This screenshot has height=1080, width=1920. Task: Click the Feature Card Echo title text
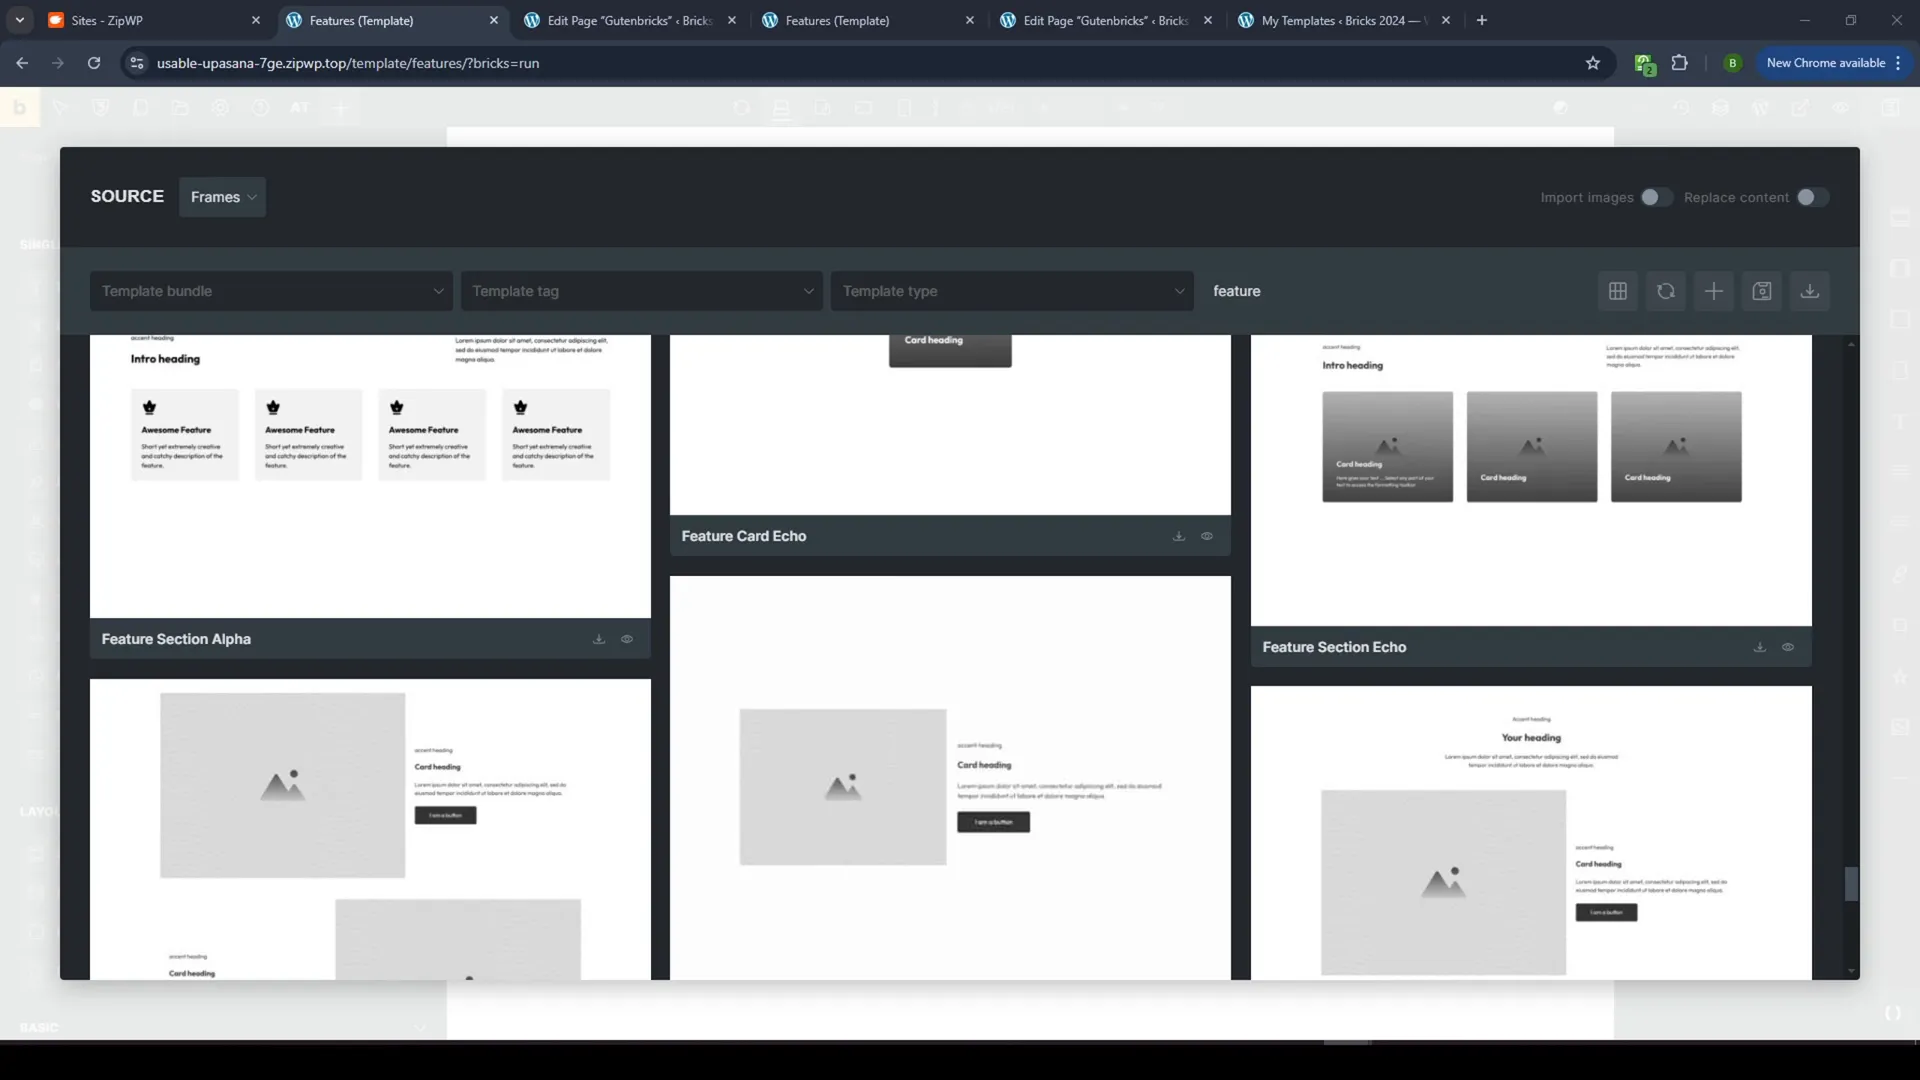pyautogui.click(x=744, y=536)
